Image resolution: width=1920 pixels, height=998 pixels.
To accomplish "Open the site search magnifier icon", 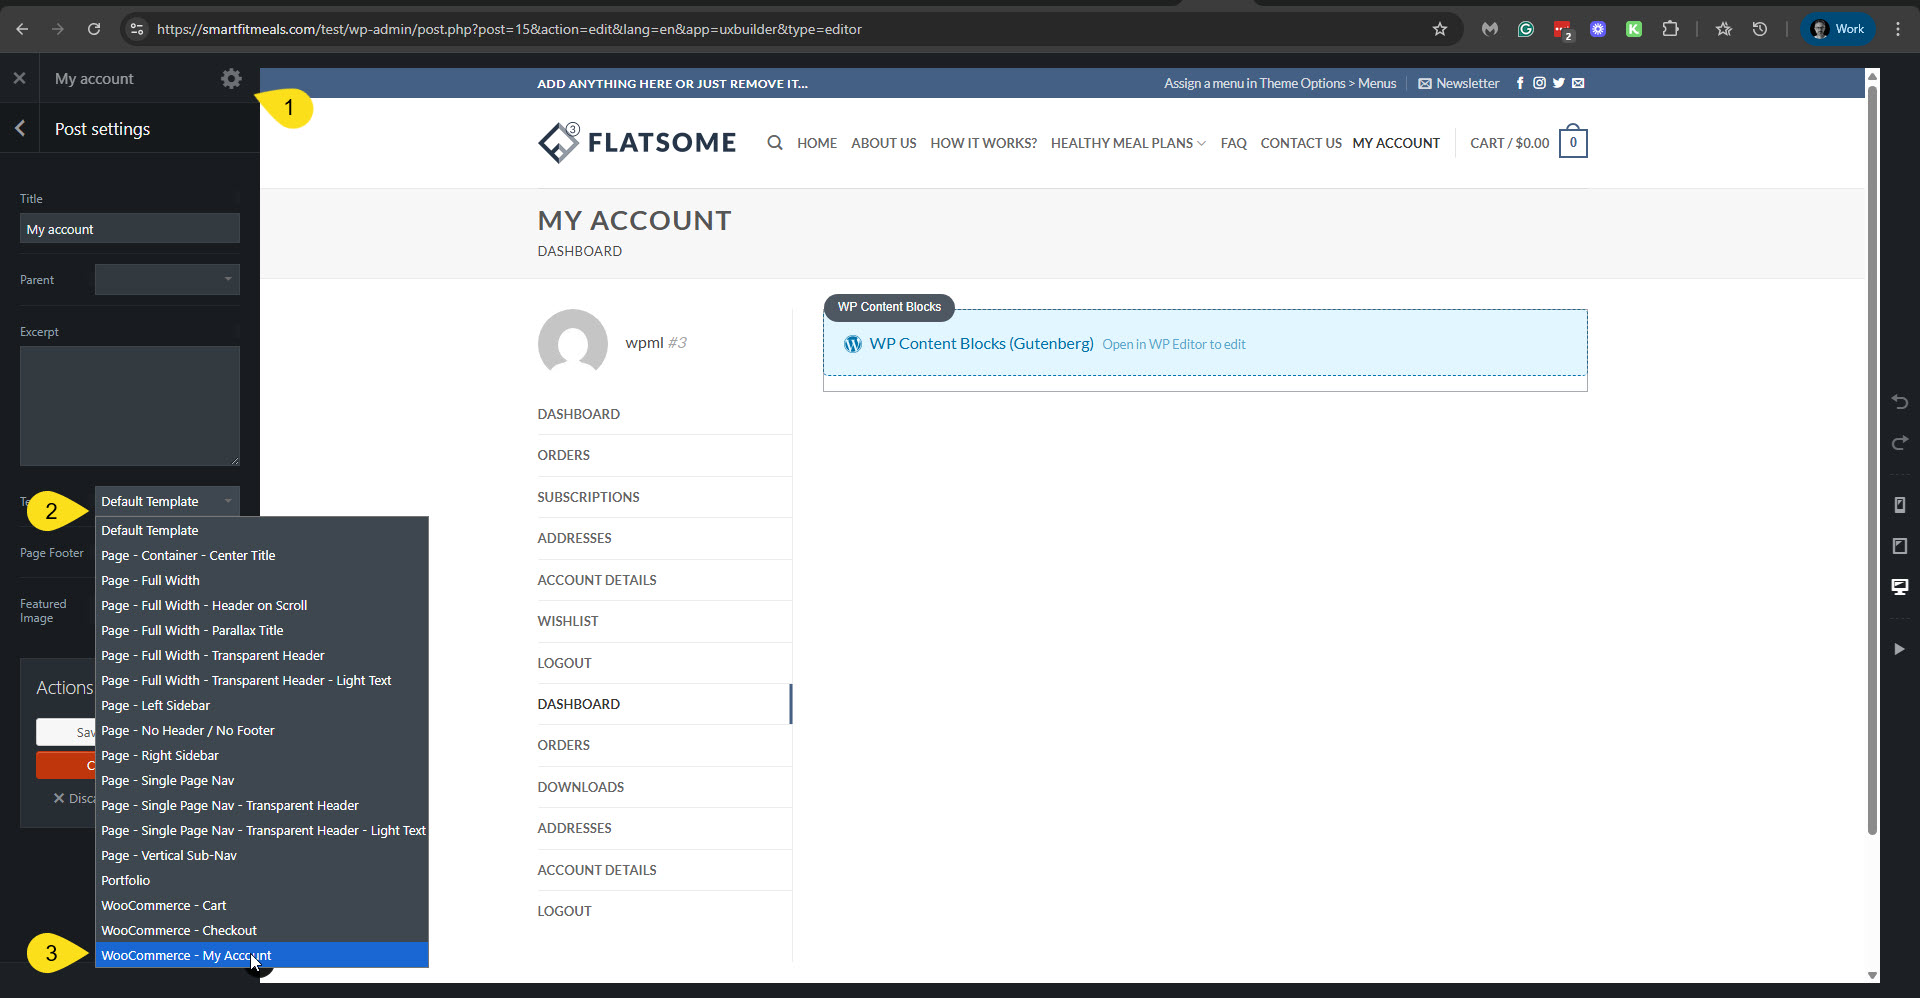I will point(775,143).
